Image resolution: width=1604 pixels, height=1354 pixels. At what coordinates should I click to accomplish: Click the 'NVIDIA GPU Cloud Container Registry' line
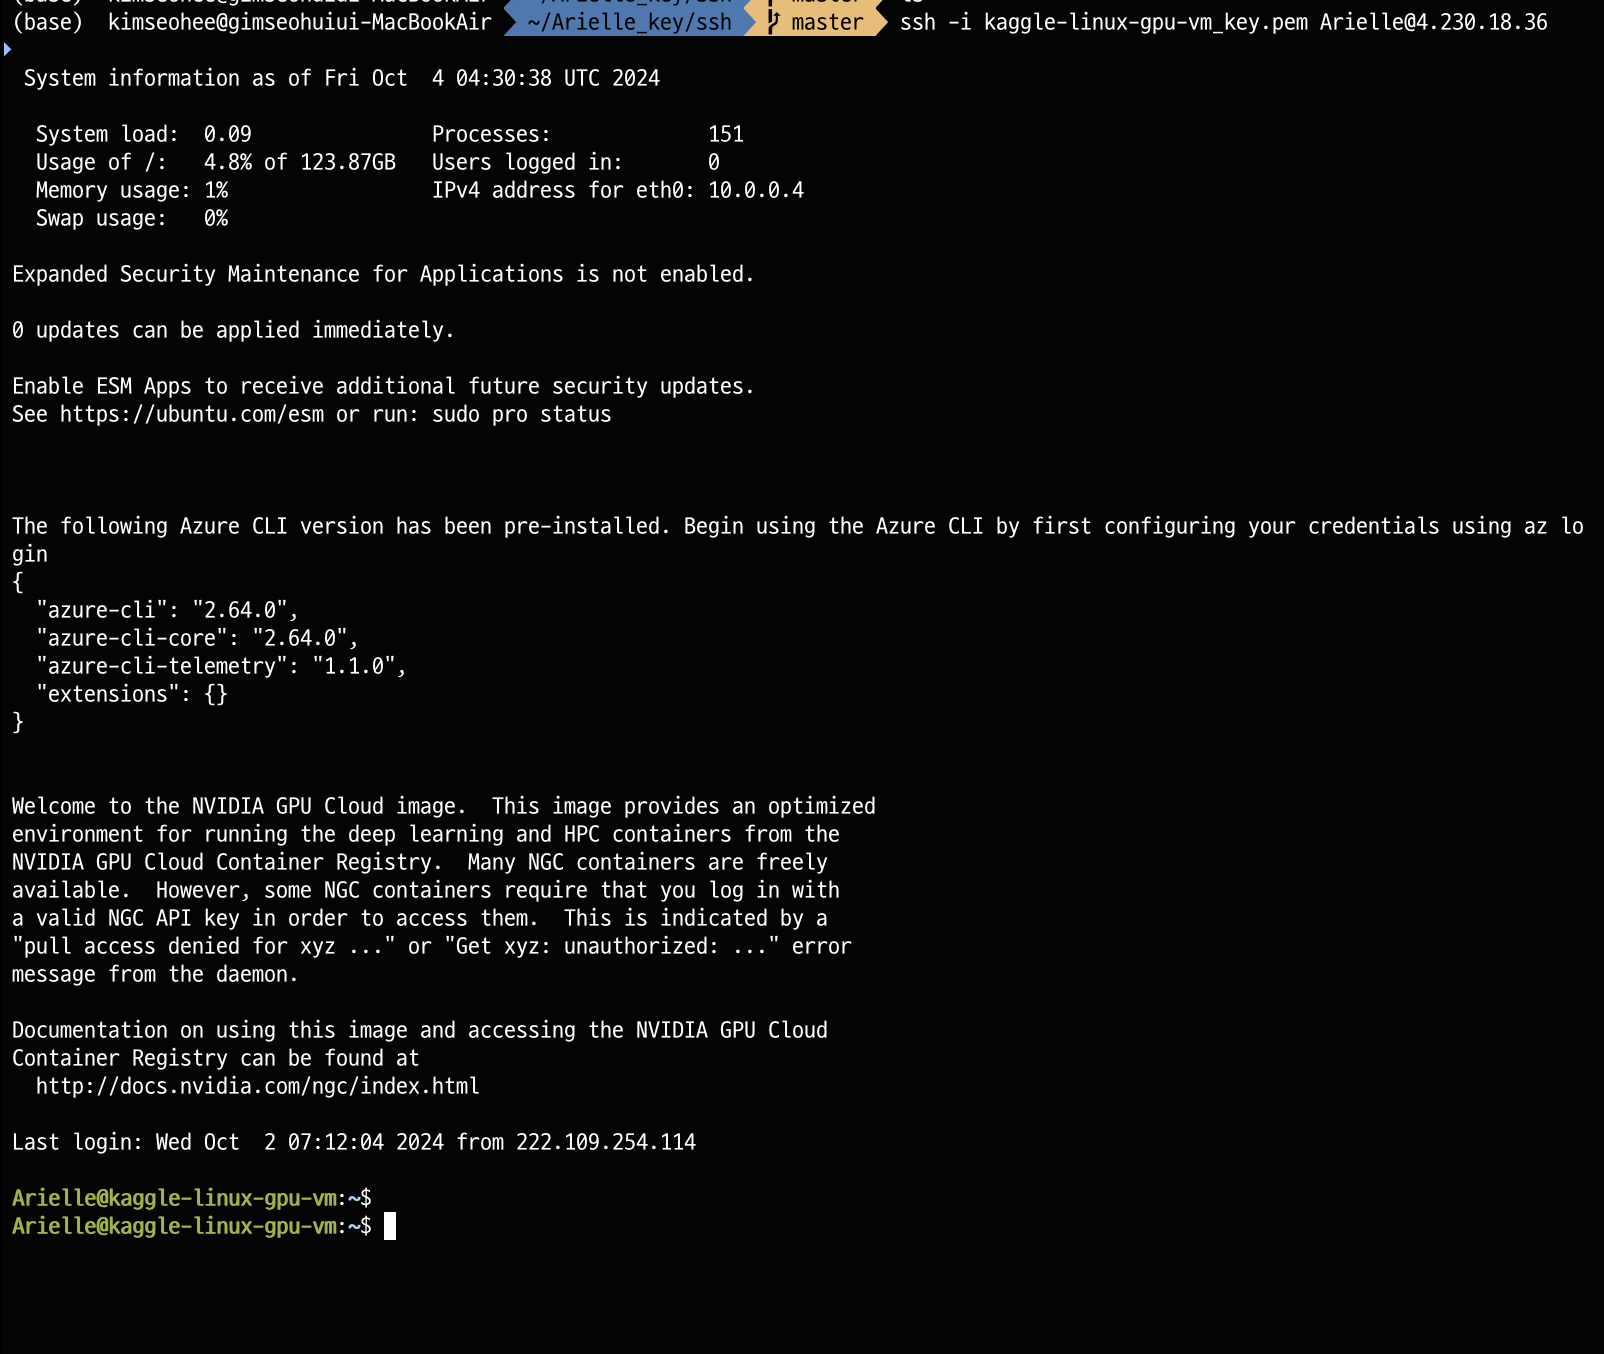coord(420,862)
